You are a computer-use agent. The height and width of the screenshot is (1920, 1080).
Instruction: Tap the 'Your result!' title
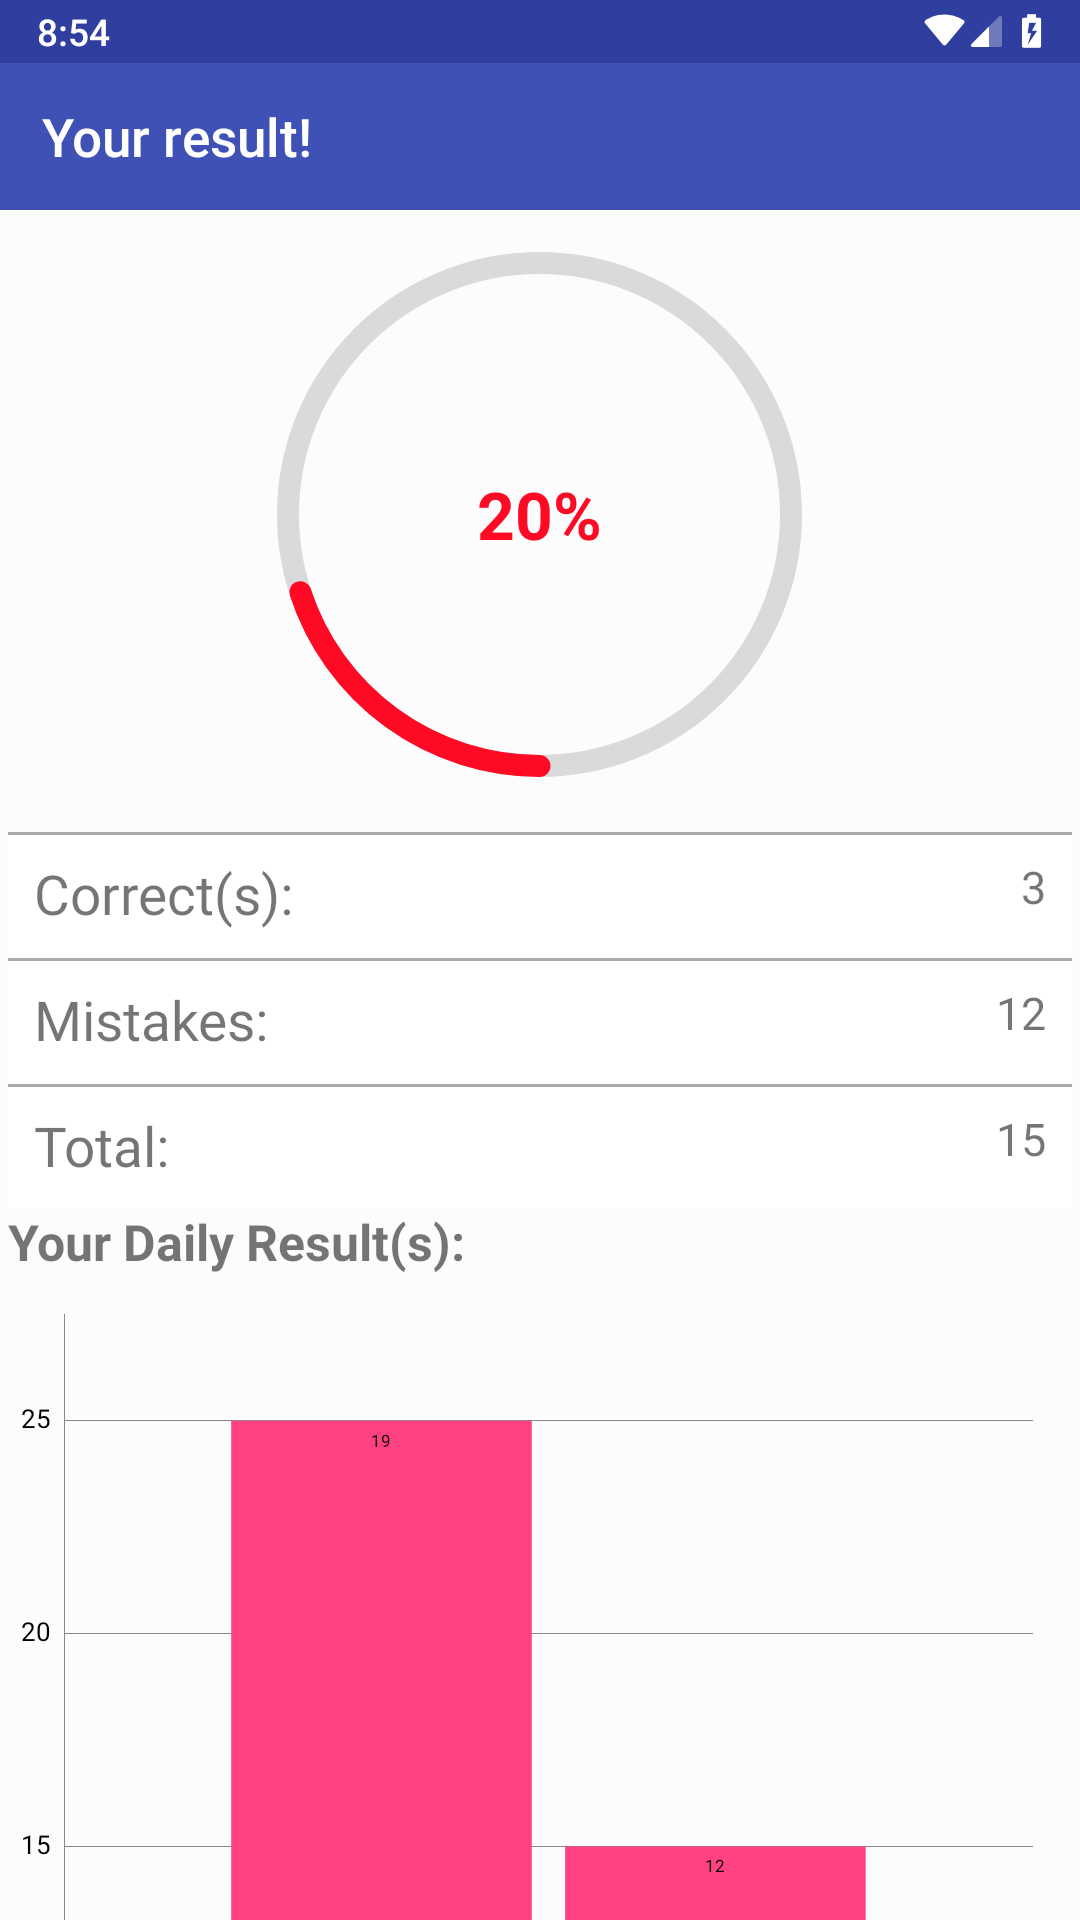177,138
